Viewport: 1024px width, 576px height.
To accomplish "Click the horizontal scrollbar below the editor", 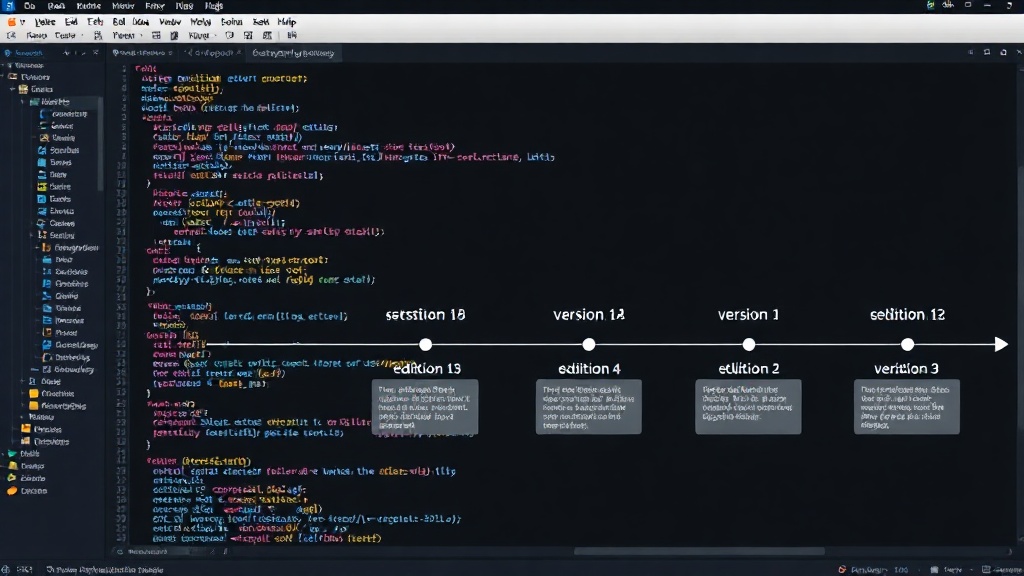I will tap(699, 551).
